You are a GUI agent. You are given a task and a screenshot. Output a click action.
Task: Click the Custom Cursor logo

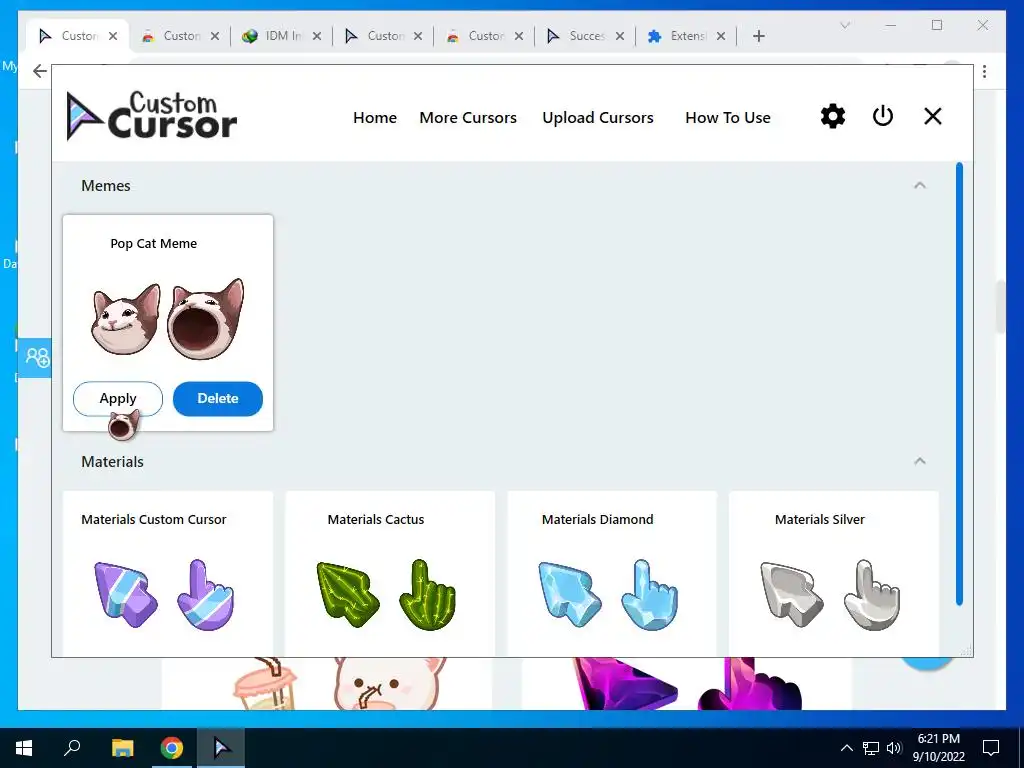point(152,116)
